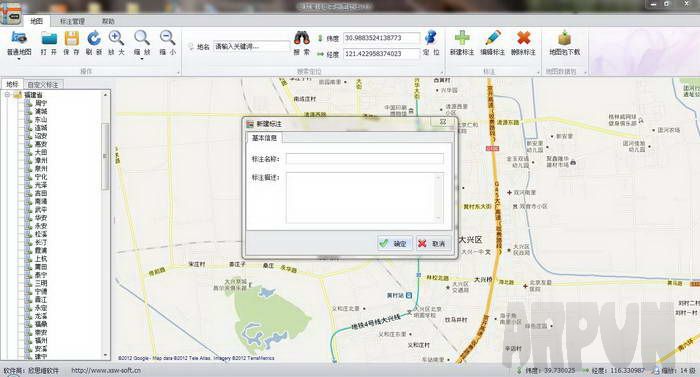Click the 保存 floppy disk icon
This screenshot has height=377, width=700.
click(71, 39)
